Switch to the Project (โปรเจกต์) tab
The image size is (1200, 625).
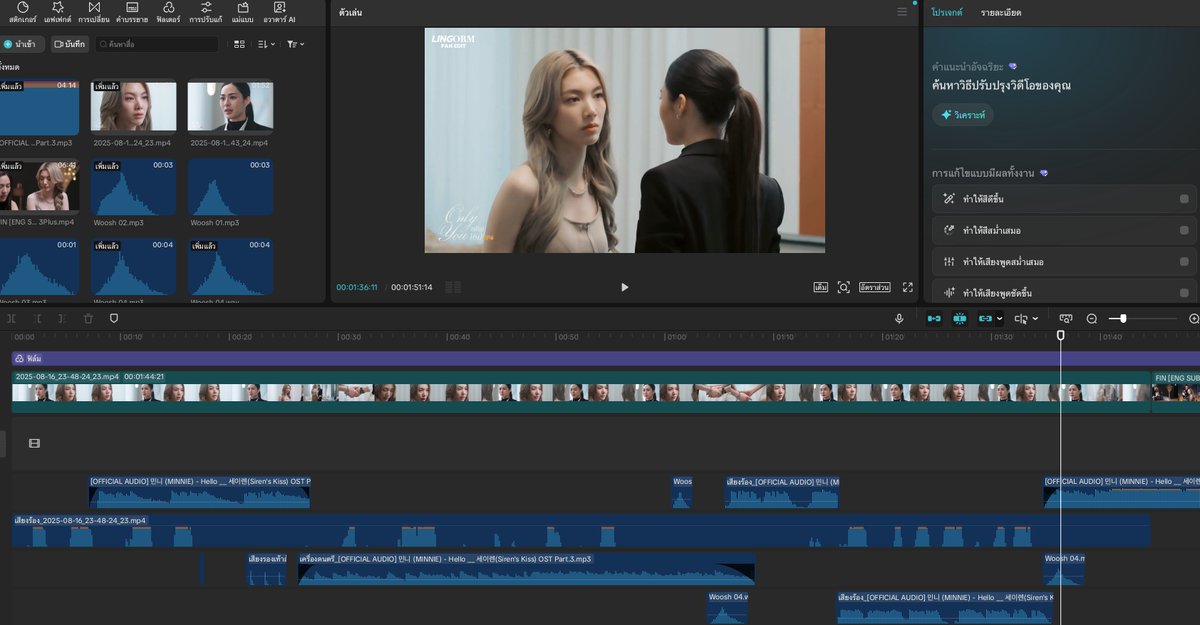[x=947, y=12]
